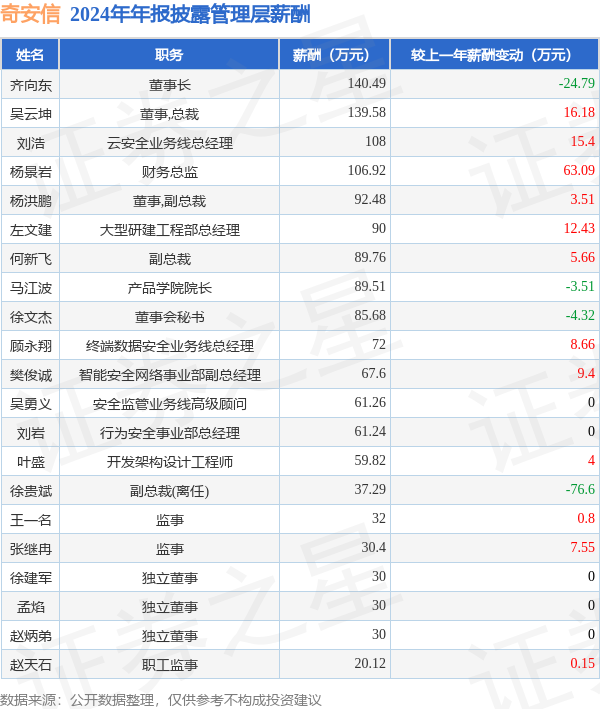Viewport: 600px width, 709px height.
Task: Click the salary value 89.51
Action: point(370,286)
